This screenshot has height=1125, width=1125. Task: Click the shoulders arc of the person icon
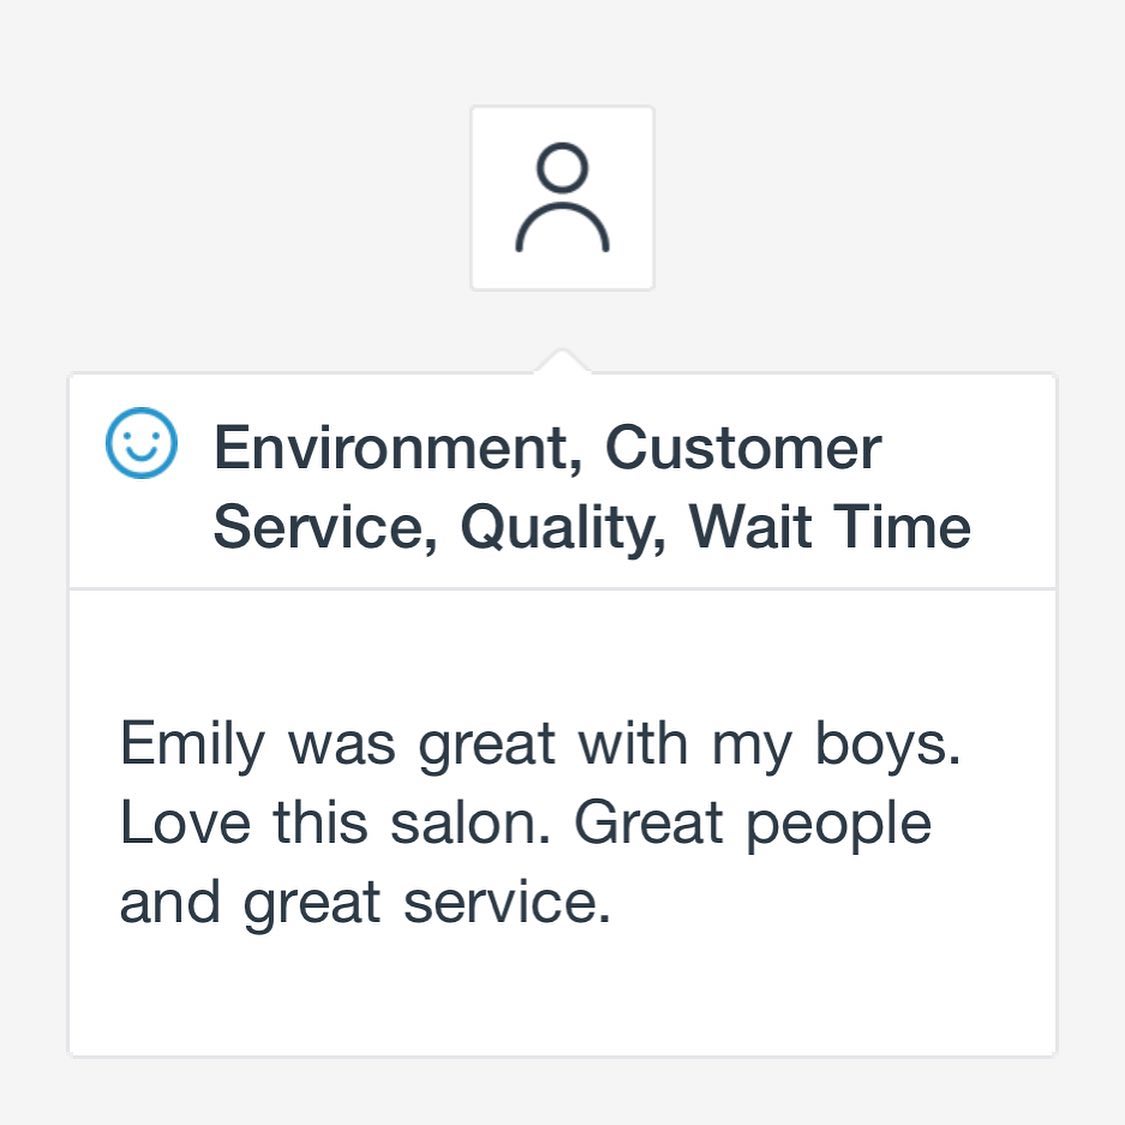562,227
